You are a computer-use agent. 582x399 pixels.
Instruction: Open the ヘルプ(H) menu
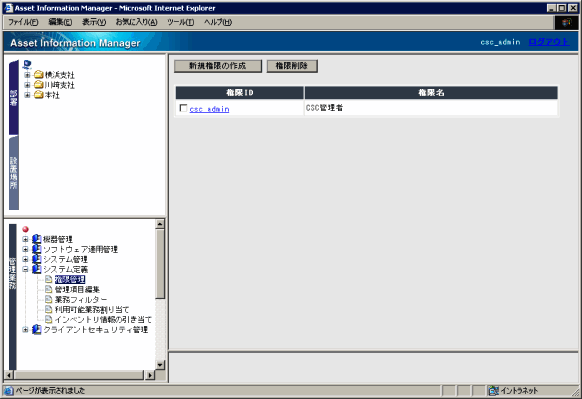[218, 22]
